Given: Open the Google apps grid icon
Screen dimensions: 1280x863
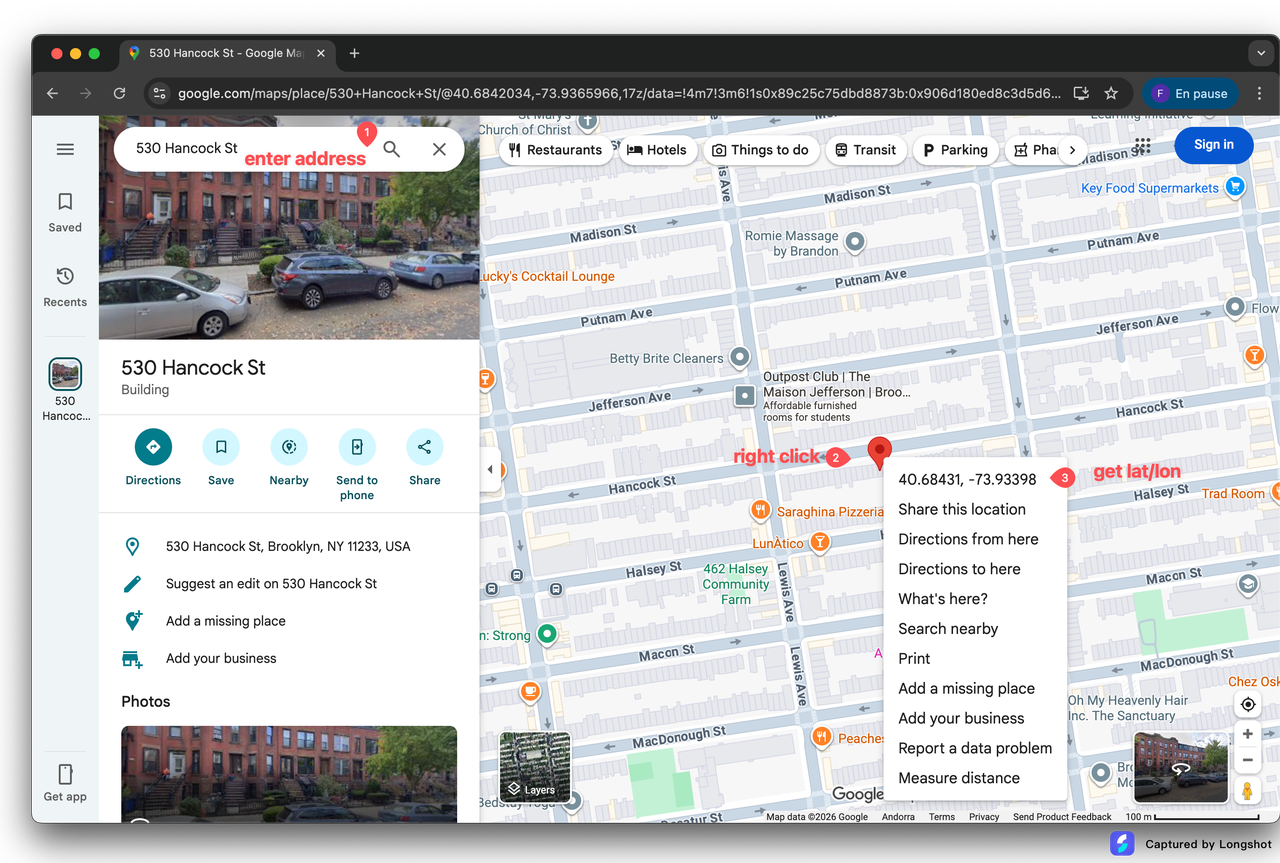Looking at the screenshot, I should [x=1142, y=145].
